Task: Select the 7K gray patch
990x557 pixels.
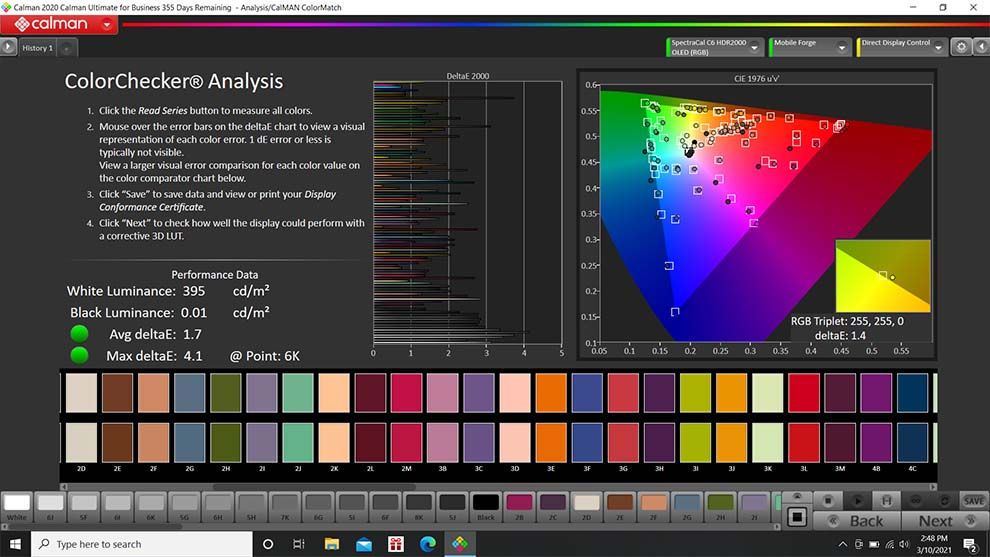Action: point(285,507)
